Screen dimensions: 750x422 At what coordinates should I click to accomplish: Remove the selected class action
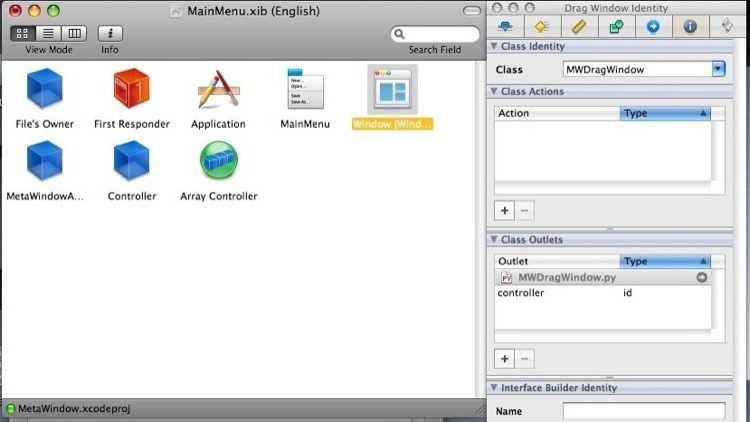pyautogui.click(x=525, y=211)
